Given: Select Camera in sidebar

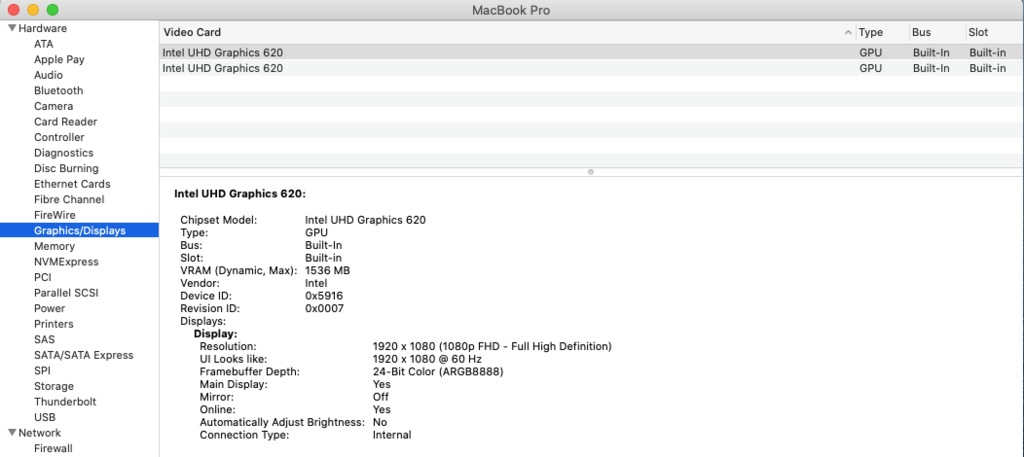Looking at the screenshot, I should tap(54, 106).
